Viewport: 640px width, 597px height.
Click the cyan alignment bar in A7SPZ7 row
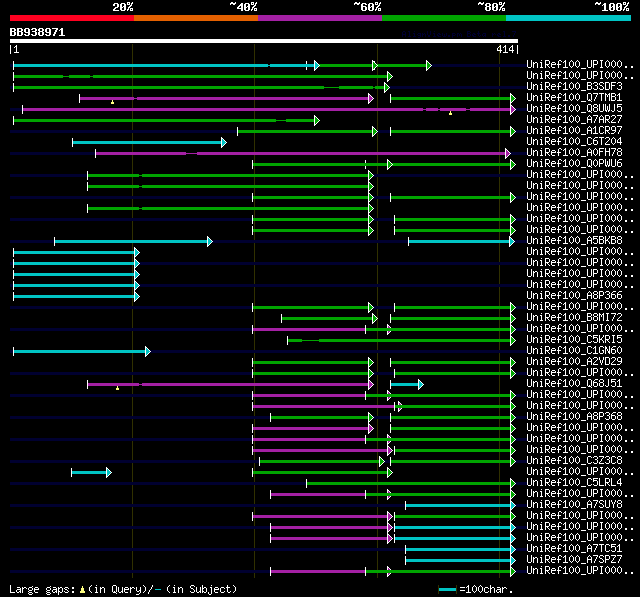pyautogui.click(x=460, y=561)
